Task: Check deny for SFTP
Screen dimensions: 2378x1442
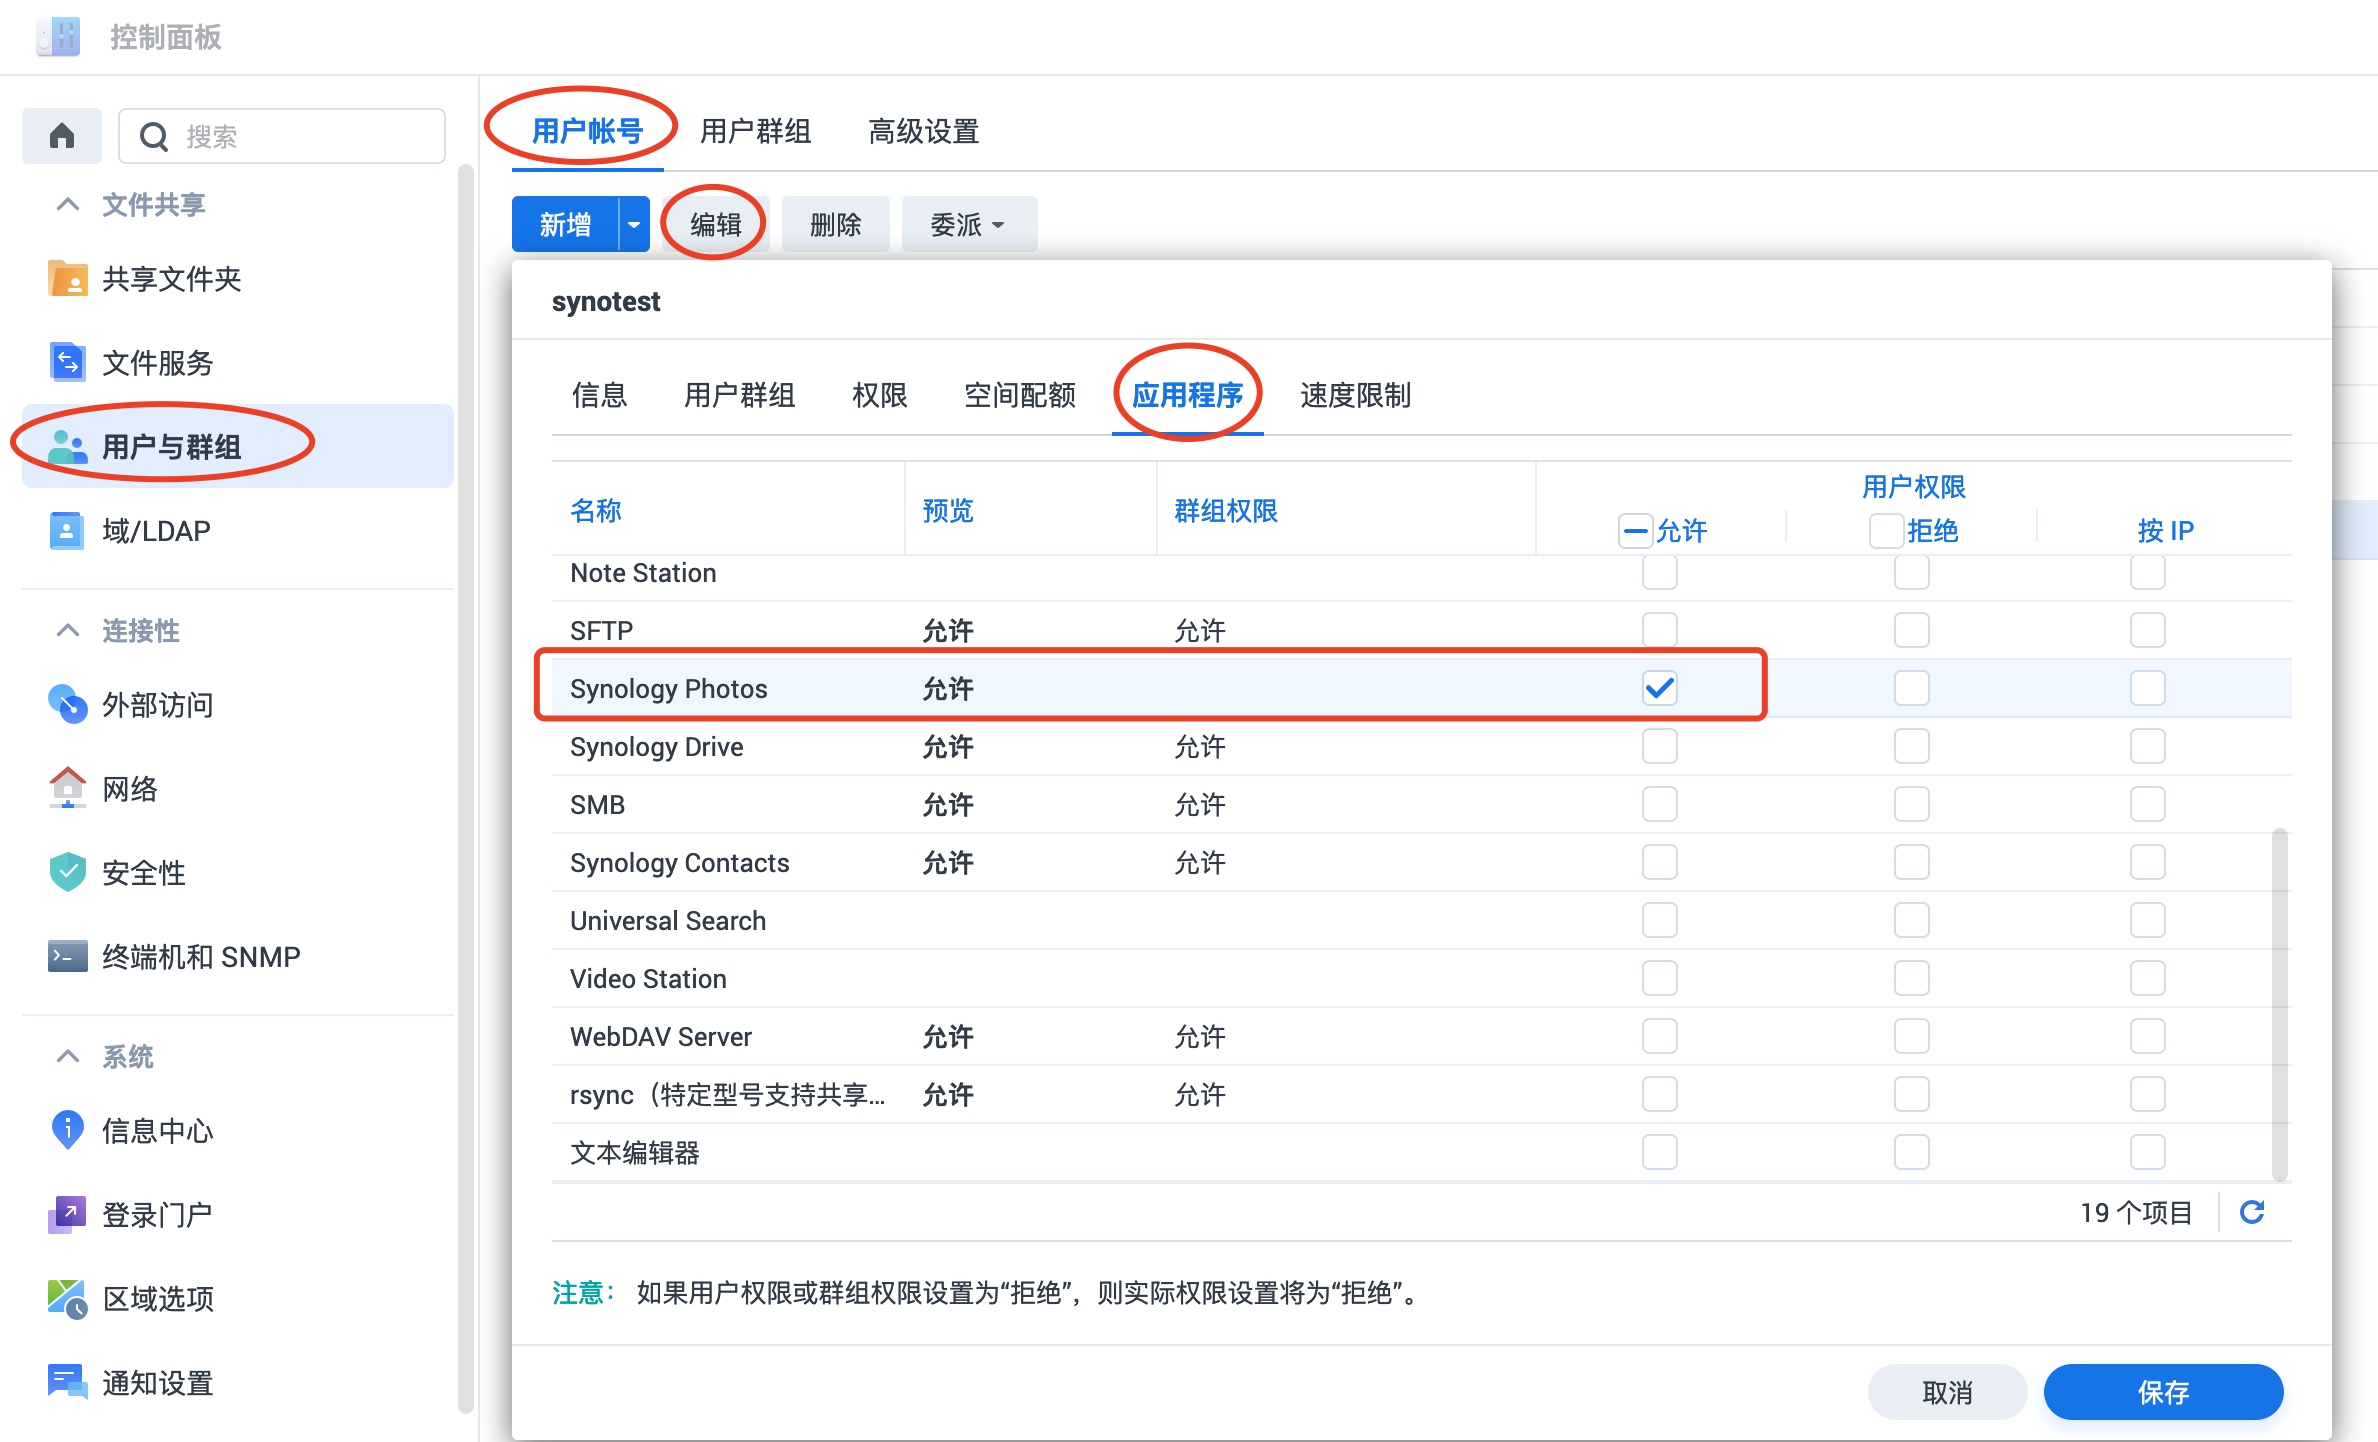Action: pos(1912,630)
